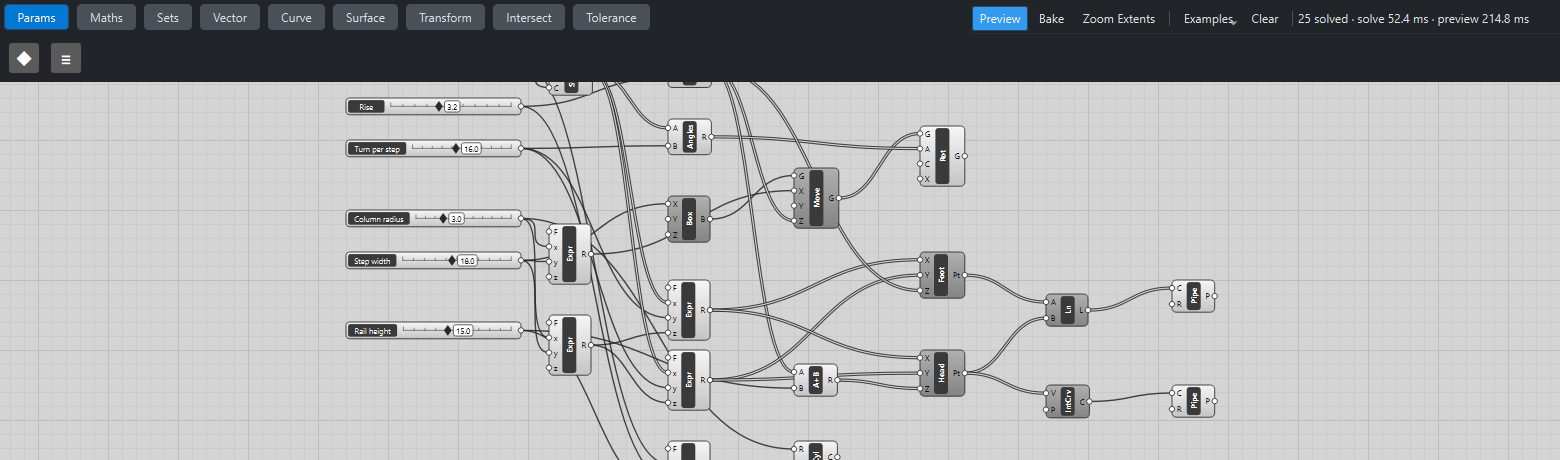
Task: Click the Rail height slider handle
Action: pos(448,330)
